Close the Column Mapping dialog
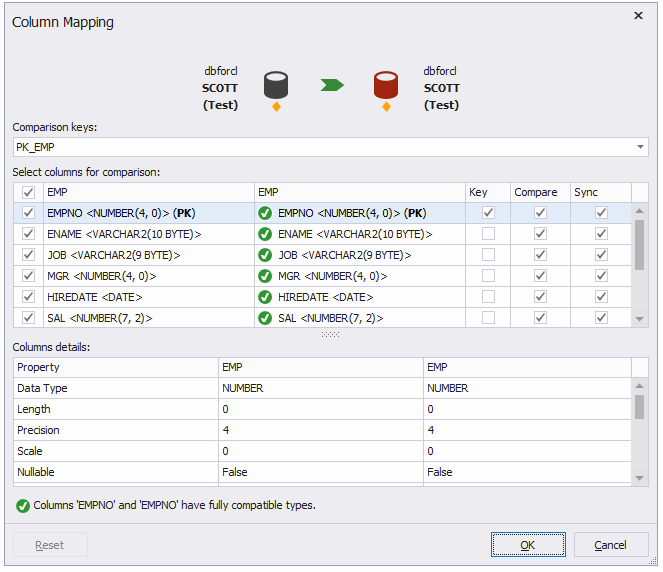This screenshot has width=663, height=572. pos(638,16)
